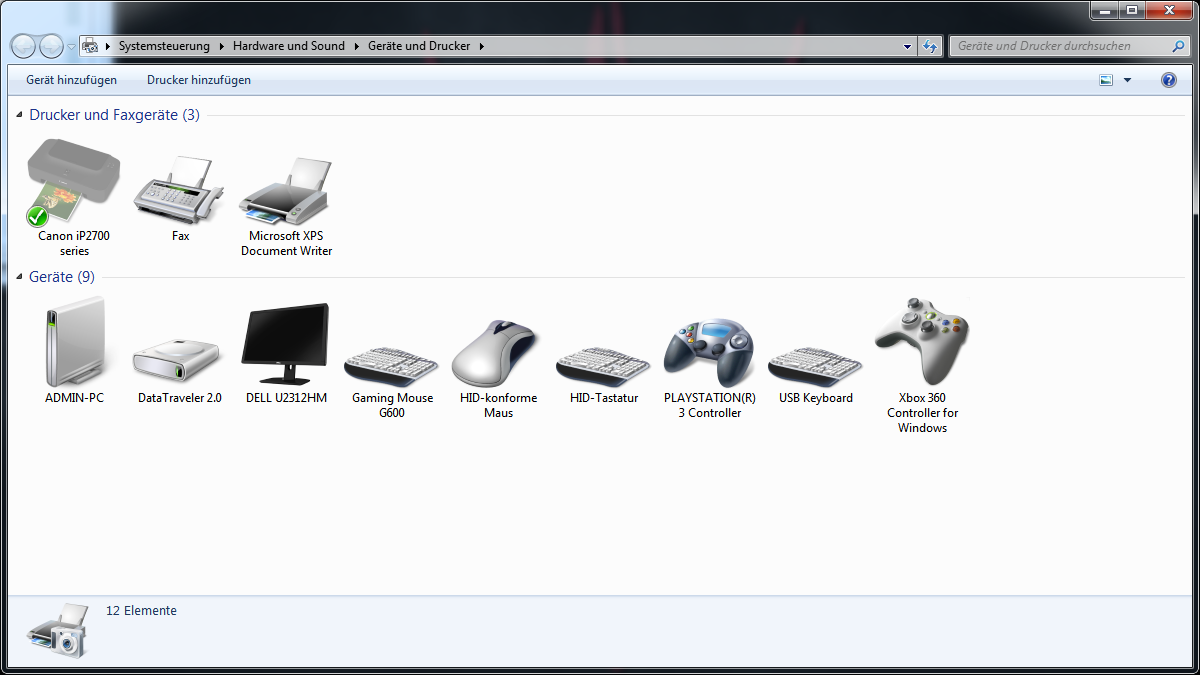Select the DELL U2312HM monitor icon

click(x=286, y=344)
